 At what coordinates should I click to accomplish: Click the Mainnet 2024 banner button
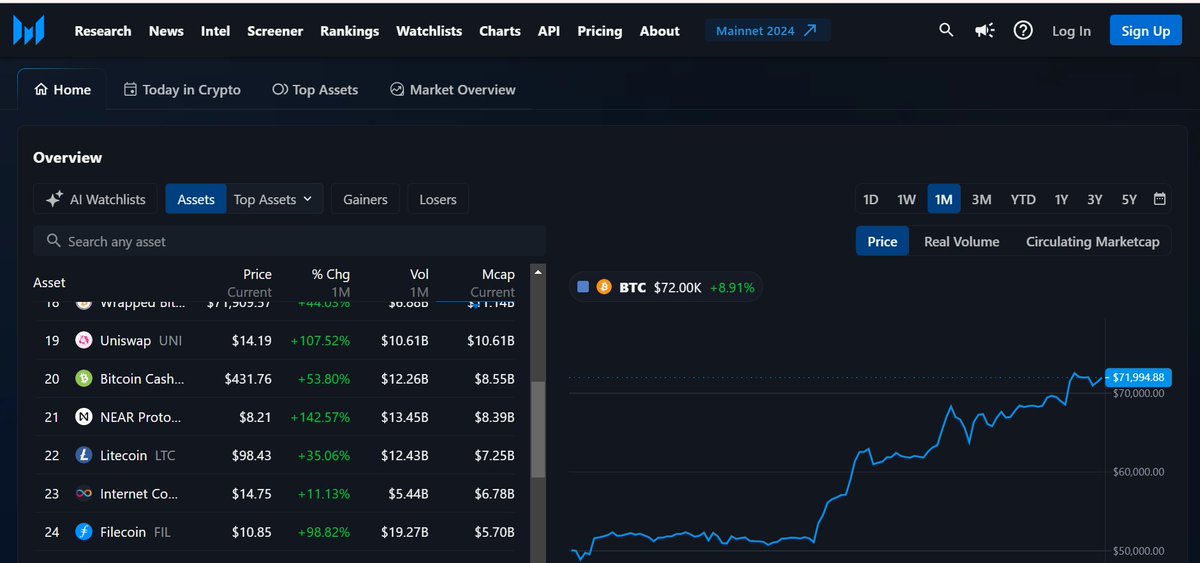tap(767, 31)
